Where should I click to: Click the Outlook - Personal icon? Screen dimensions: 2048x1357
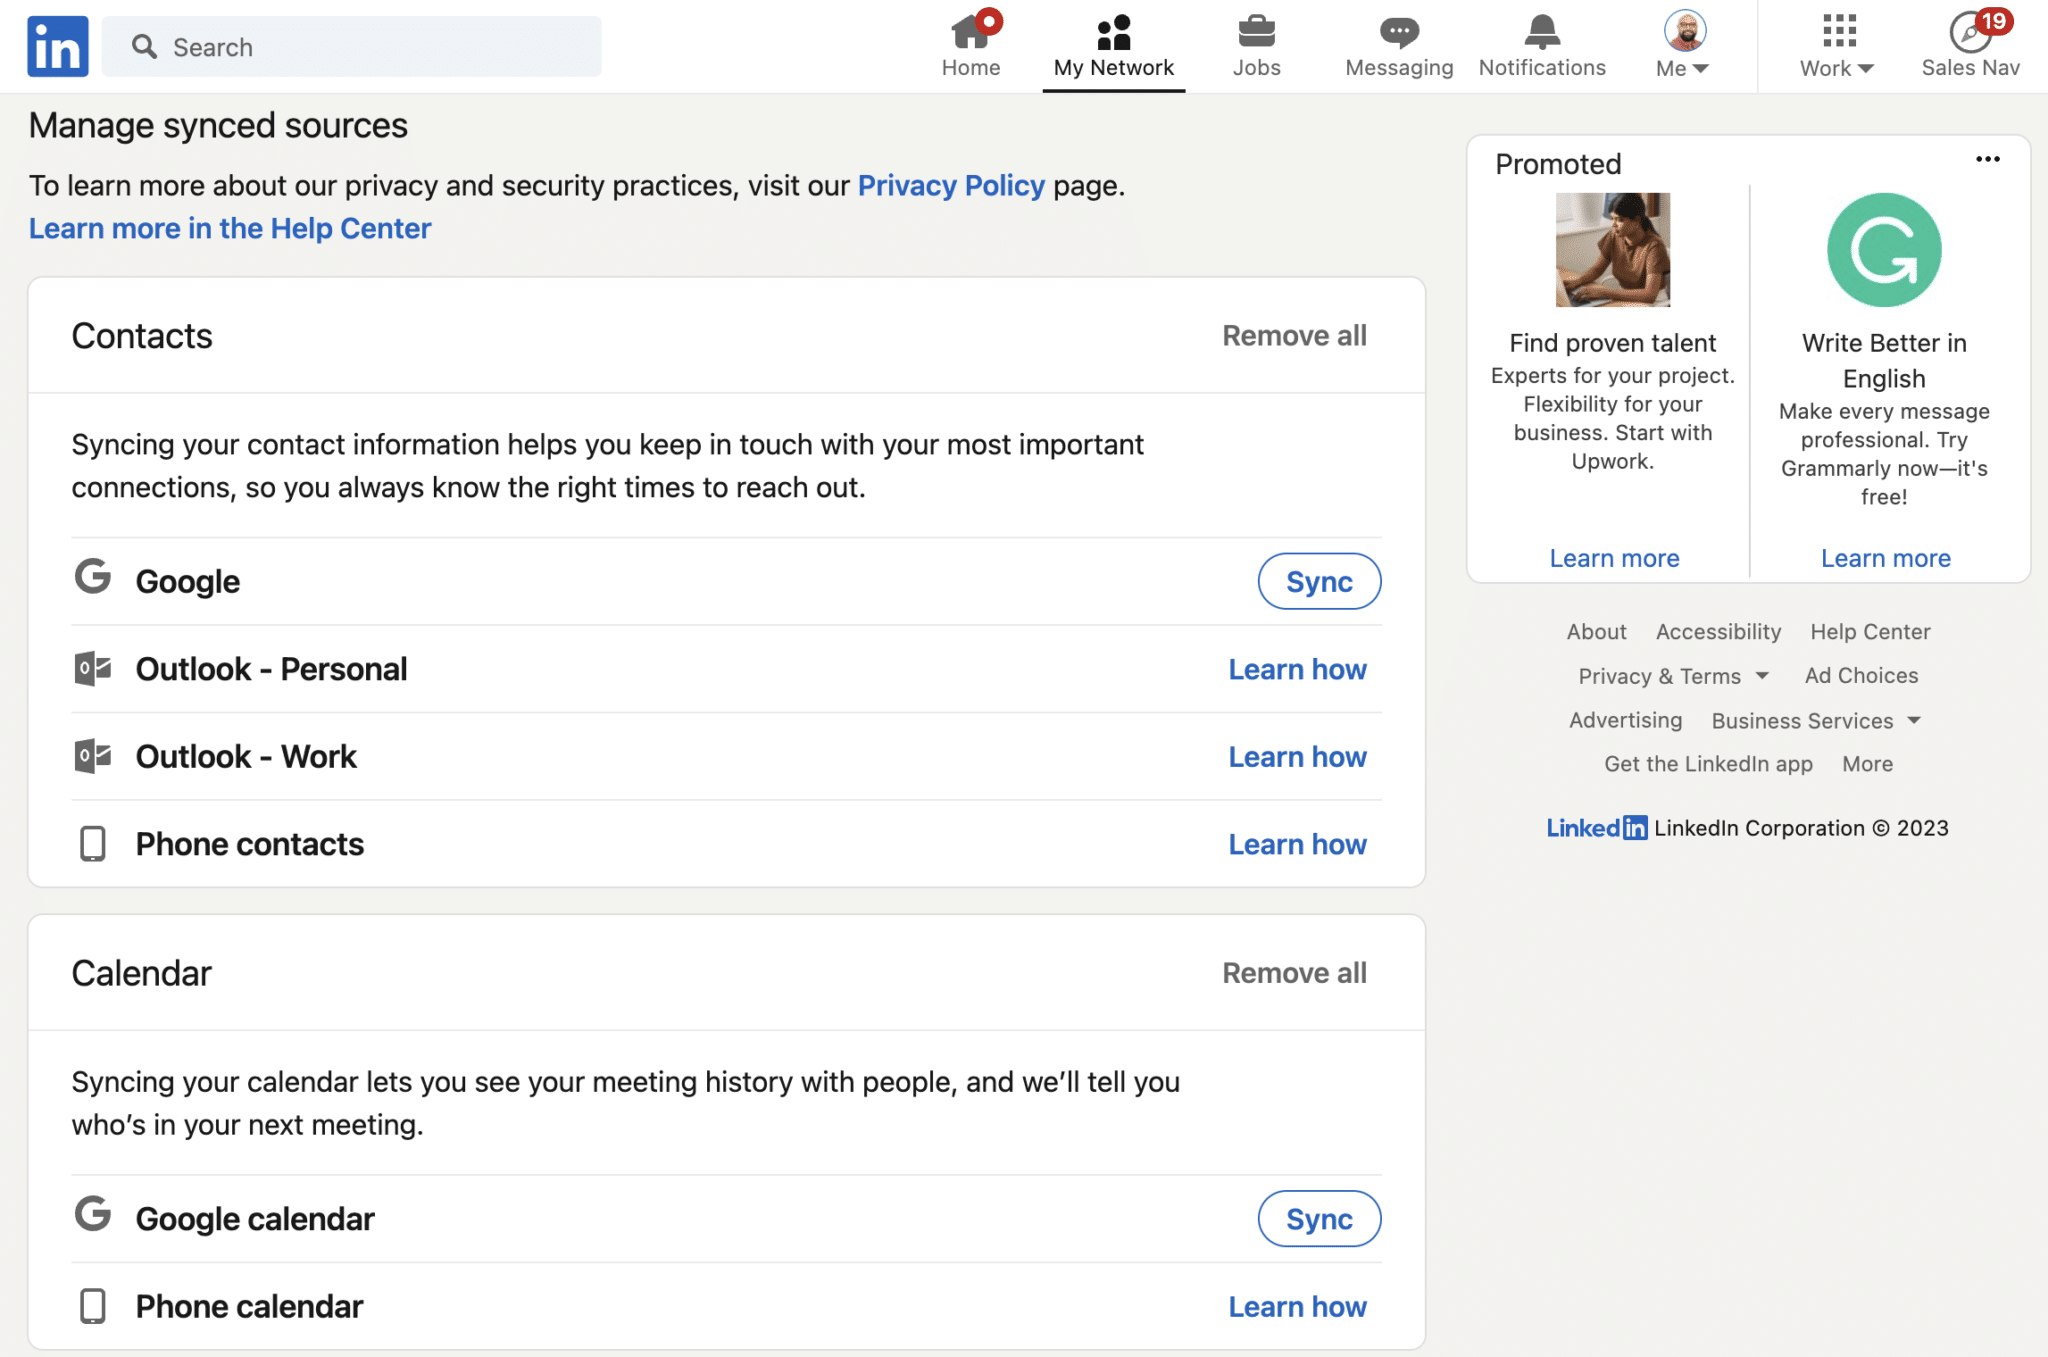(93, 668)
